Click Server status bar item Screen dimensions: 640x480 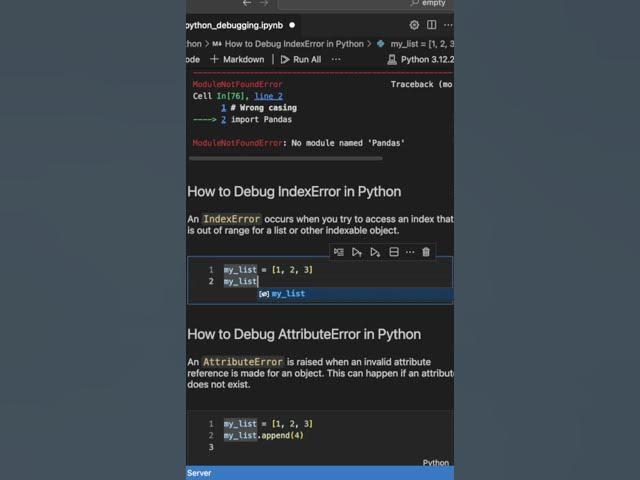199,473
